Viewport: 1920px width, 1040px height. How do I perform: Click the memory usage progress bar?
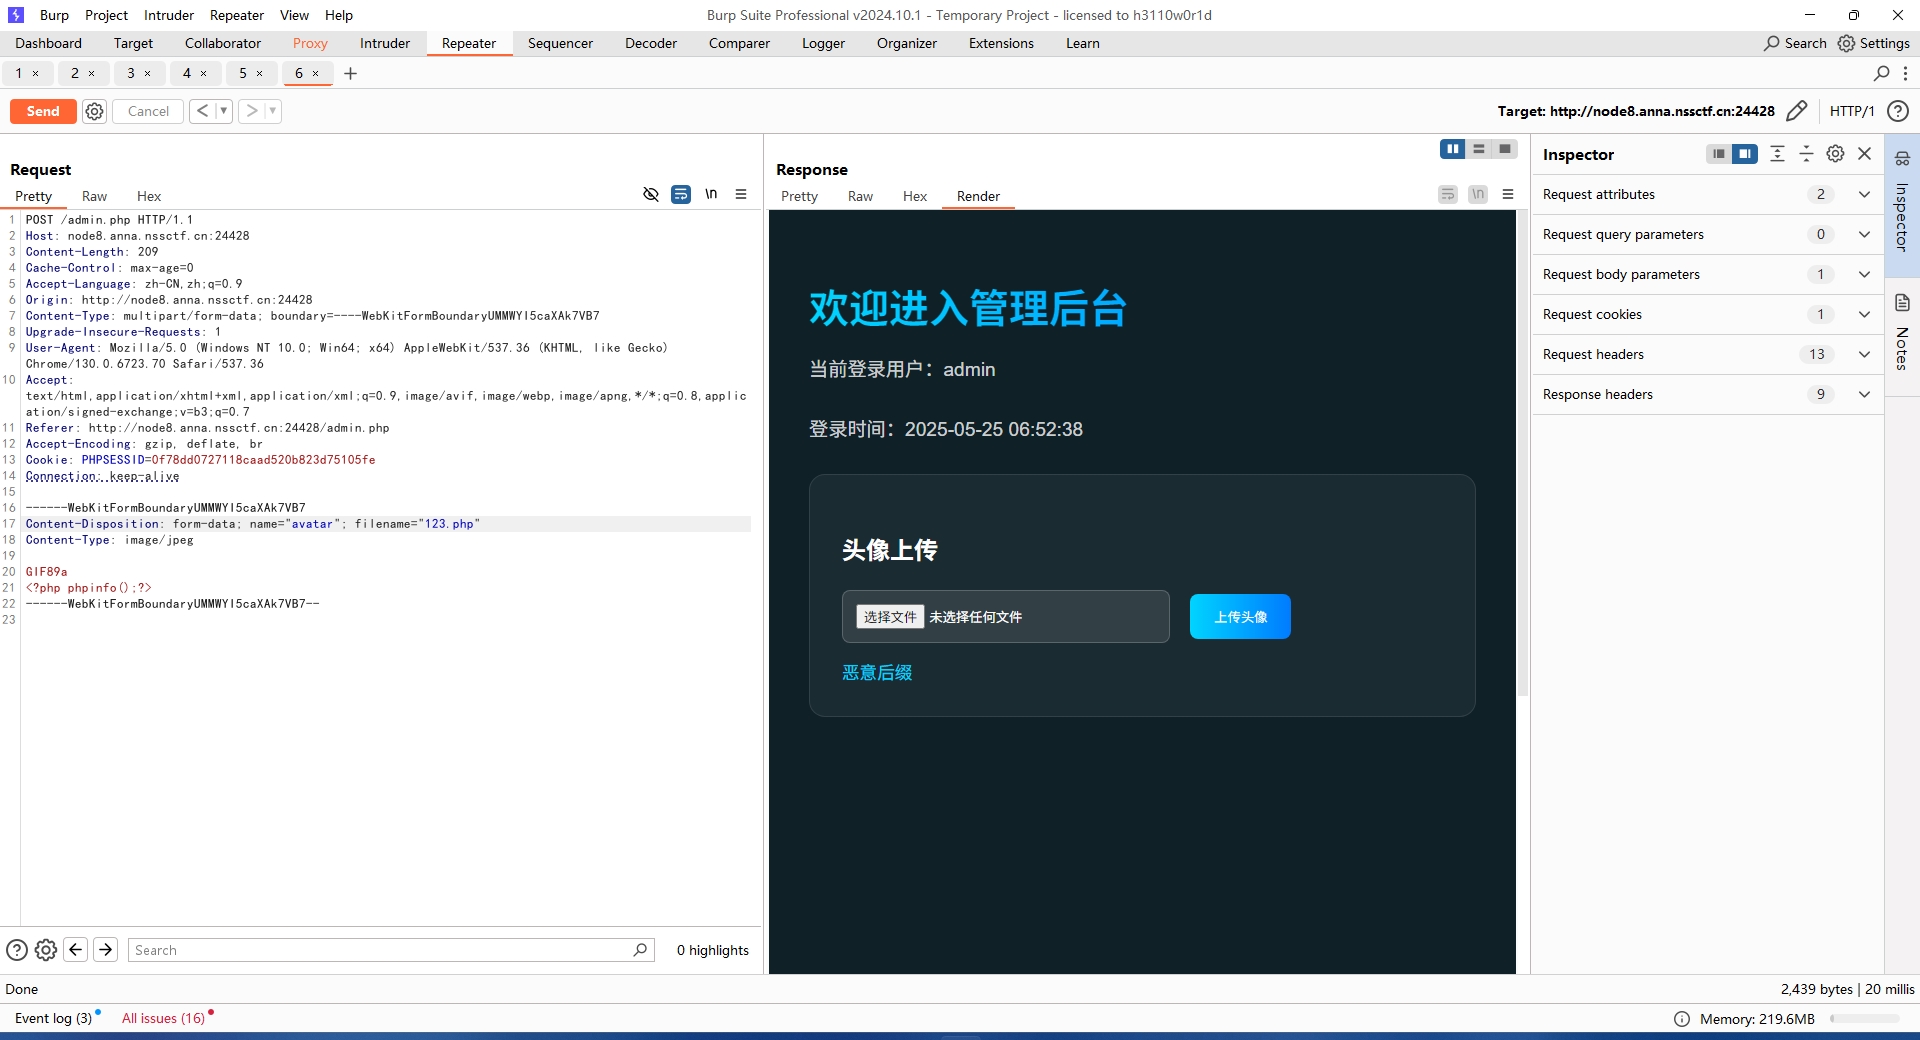1865,1019
